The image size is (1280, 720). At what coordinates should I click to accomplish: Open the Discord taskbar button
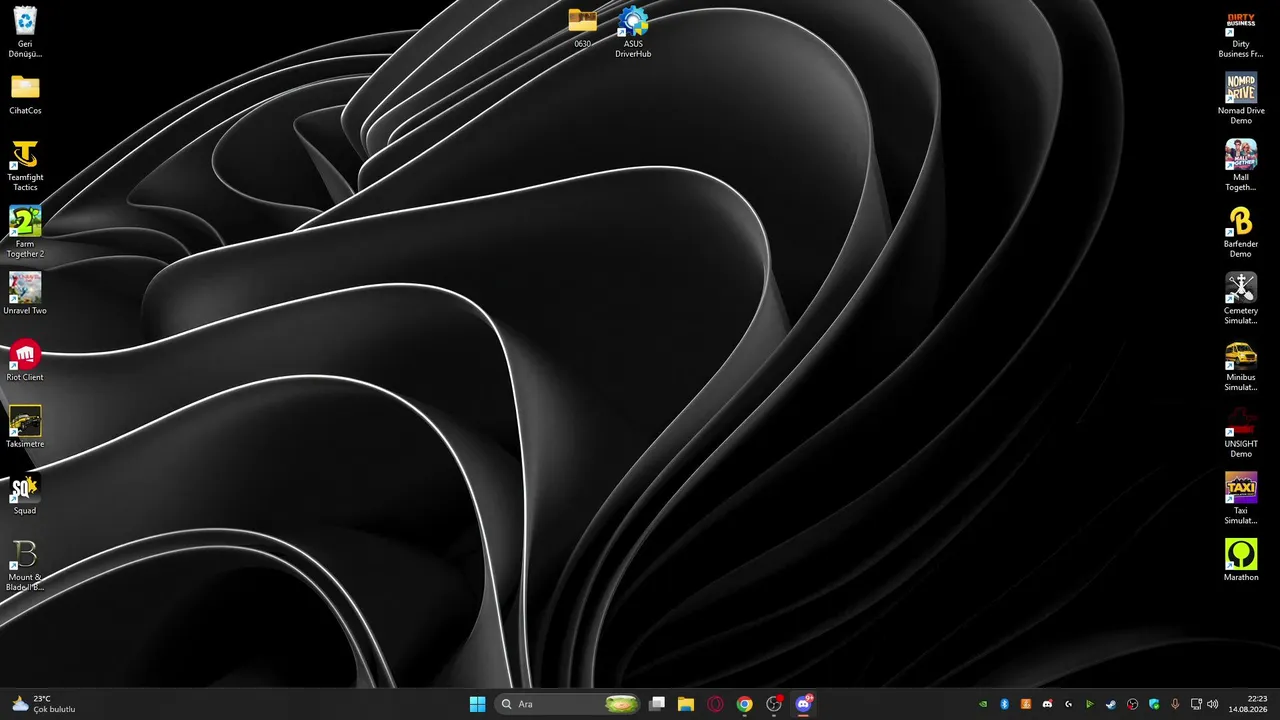[x=803, y=704]
